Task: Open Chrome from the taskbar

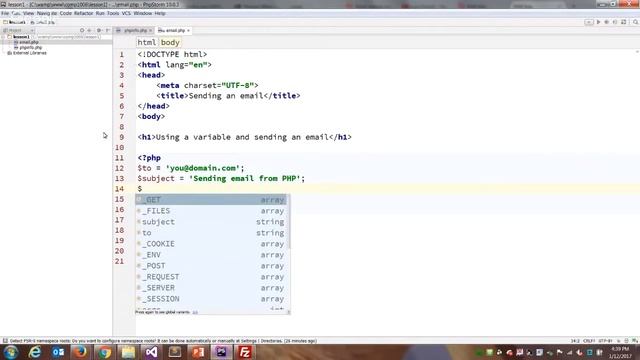Action: coord(104,352)
